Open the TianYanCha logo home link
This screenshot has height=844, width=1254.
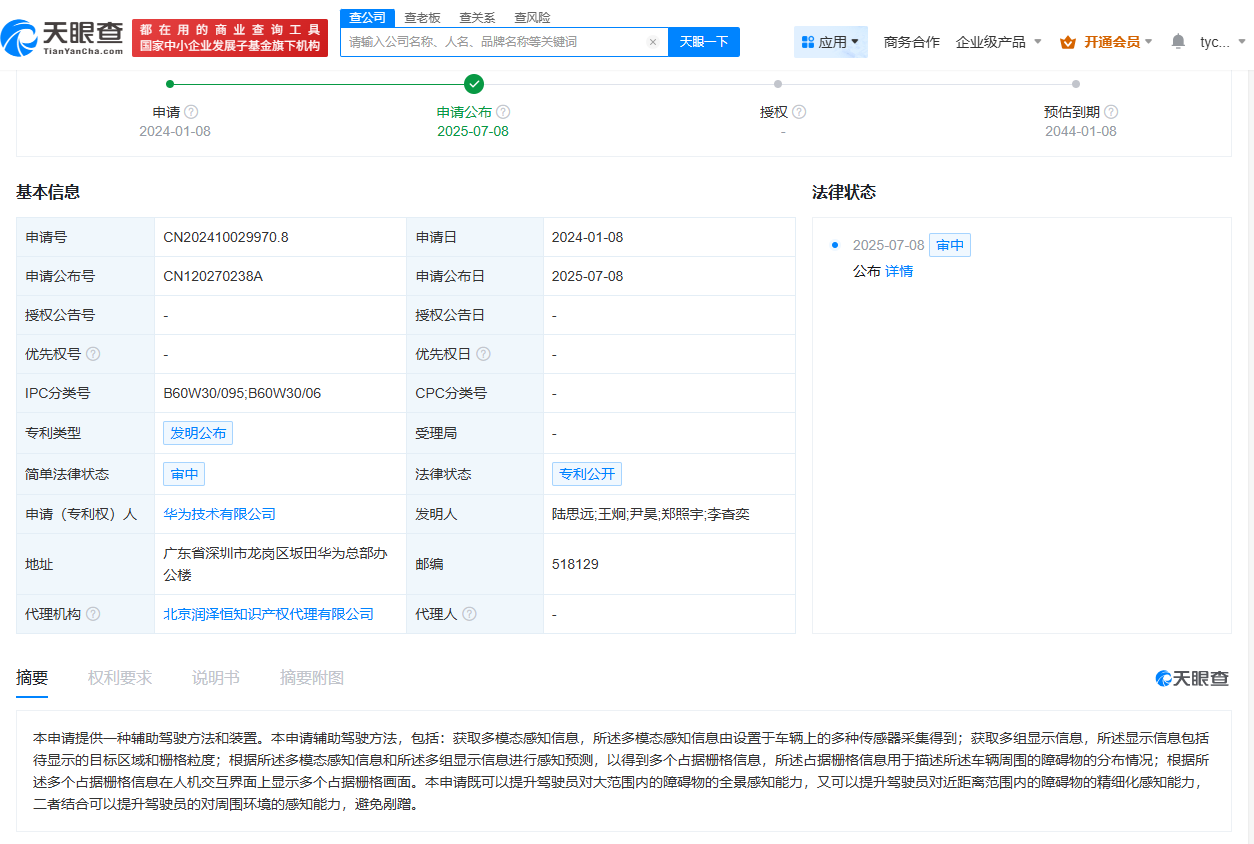pos(61,38)
